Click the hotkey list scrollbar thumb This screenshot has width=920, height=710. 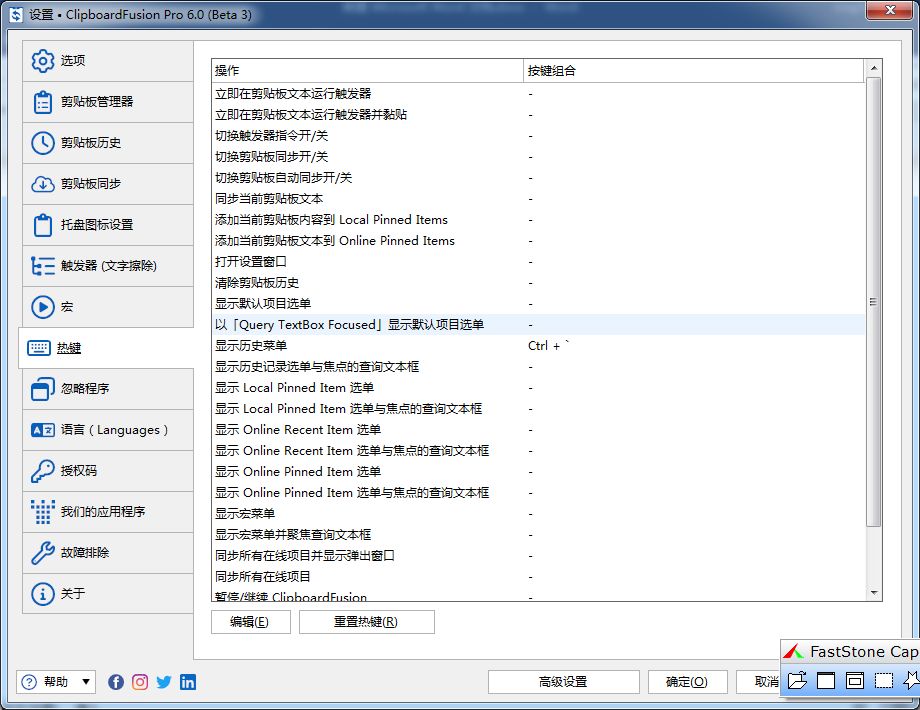click(x=874, y=302)
